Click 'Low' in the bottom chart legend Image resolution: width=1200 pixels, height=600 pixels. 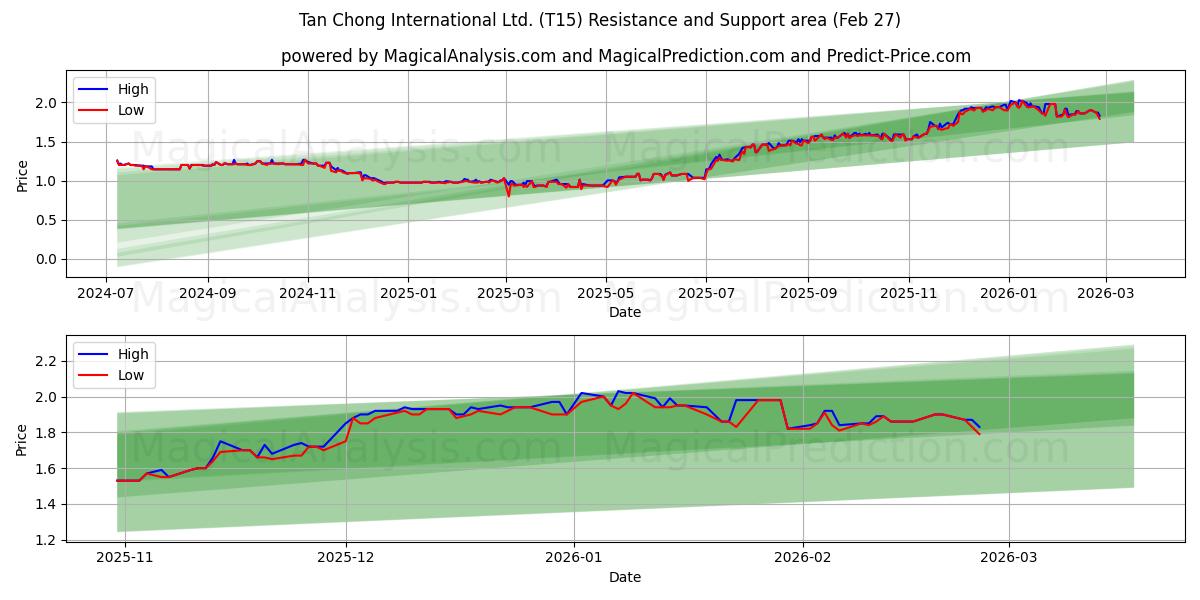pyautogui.click(x=131, y=375)
